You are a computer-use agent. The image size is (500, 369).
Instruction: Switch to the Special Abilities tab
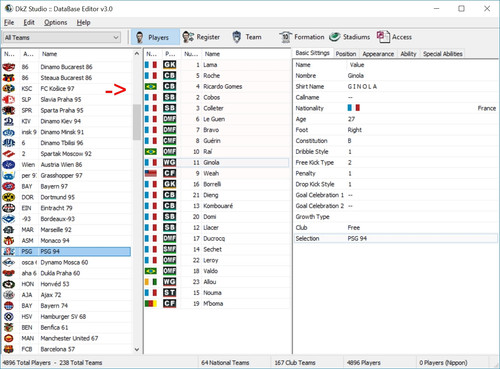click(443, 54)
